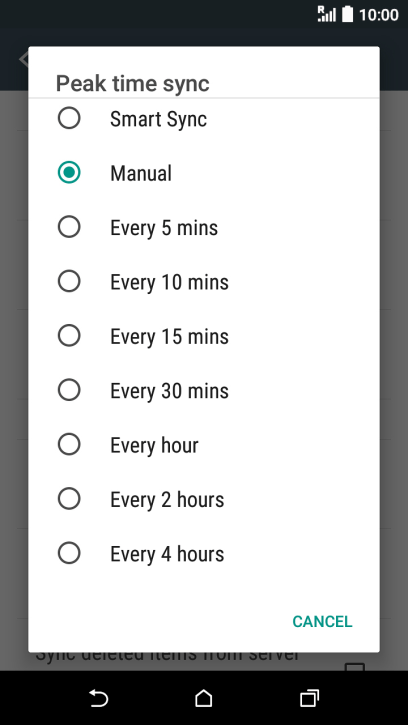408x725 pixels.
Task: Dismiss dialog with the CANCEL button
Action: (x=322, y=621)
